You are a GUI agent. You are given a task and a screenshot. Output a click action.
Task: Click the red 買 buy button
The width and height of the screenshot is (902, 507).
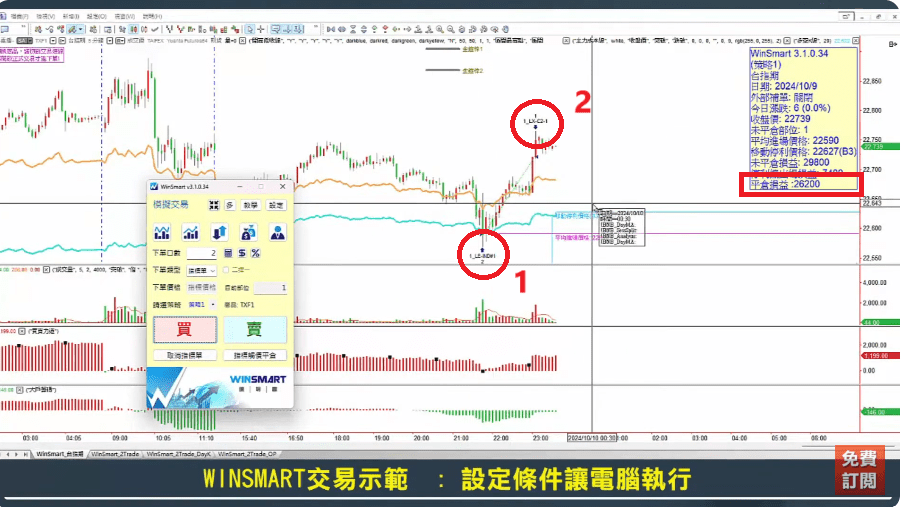[x=185, y=329]
